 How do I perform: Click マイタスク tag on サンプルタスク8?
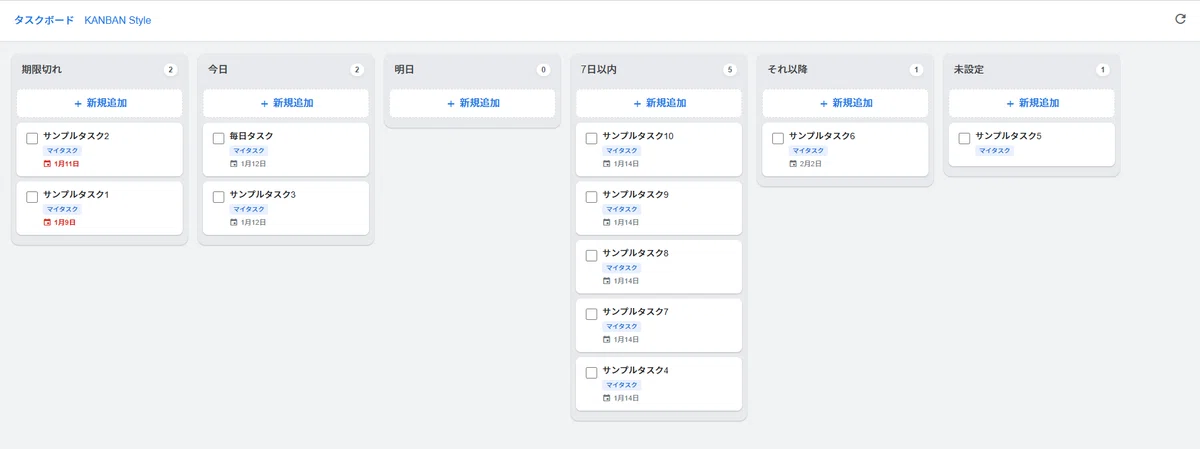622,267
